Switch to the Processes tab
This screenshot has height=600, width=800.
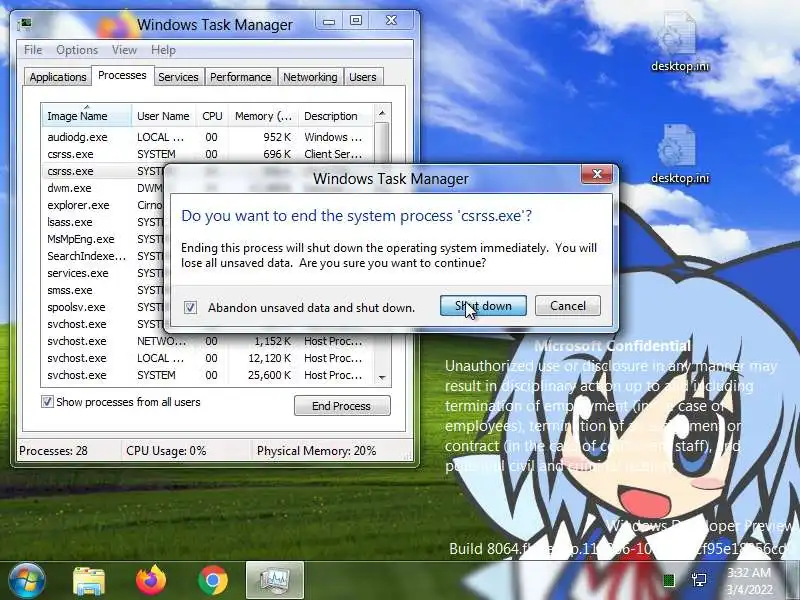coord(122,76)
